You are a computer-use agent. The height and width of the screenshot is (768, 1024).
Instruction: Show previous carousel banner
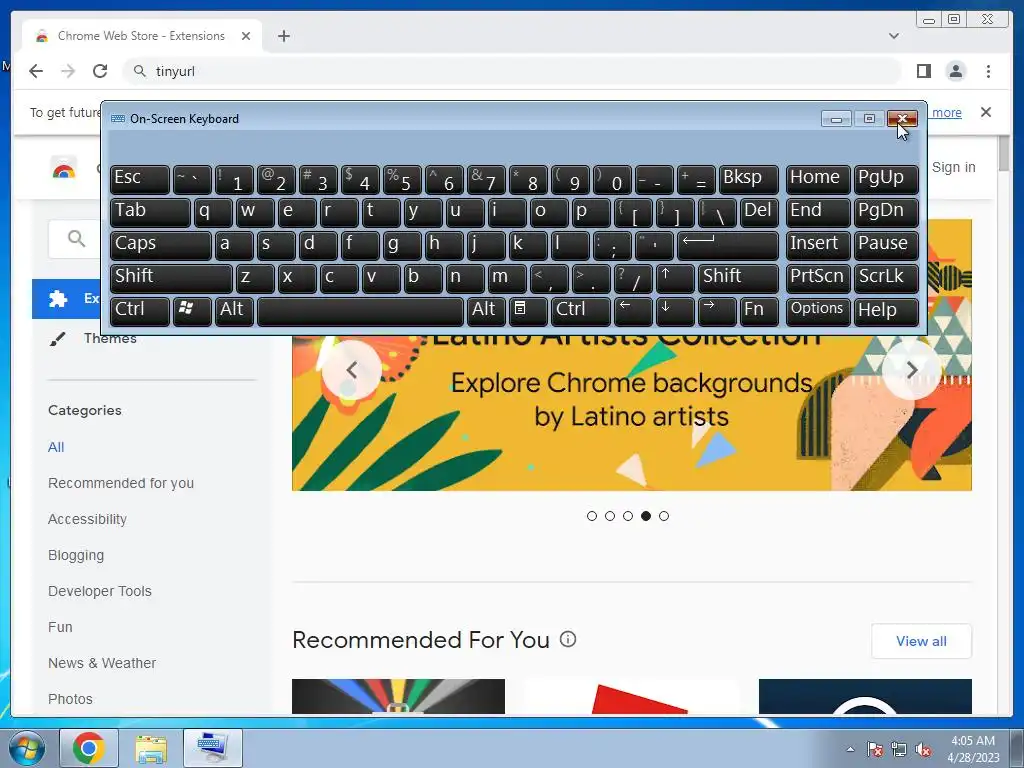click(x=351, y=370)
